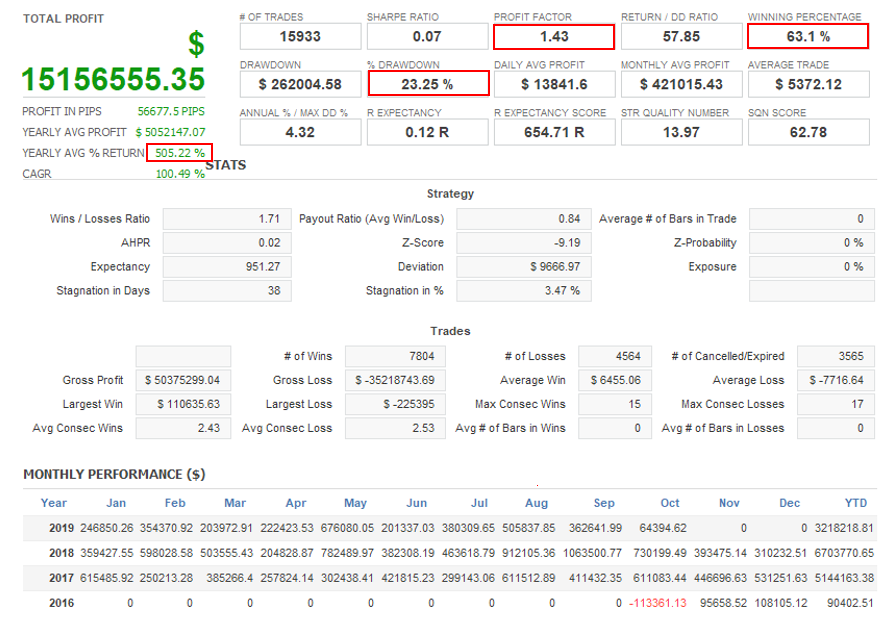Click the # of Trades value 15933
The image size is (889, 626).
tap(300, 37)
